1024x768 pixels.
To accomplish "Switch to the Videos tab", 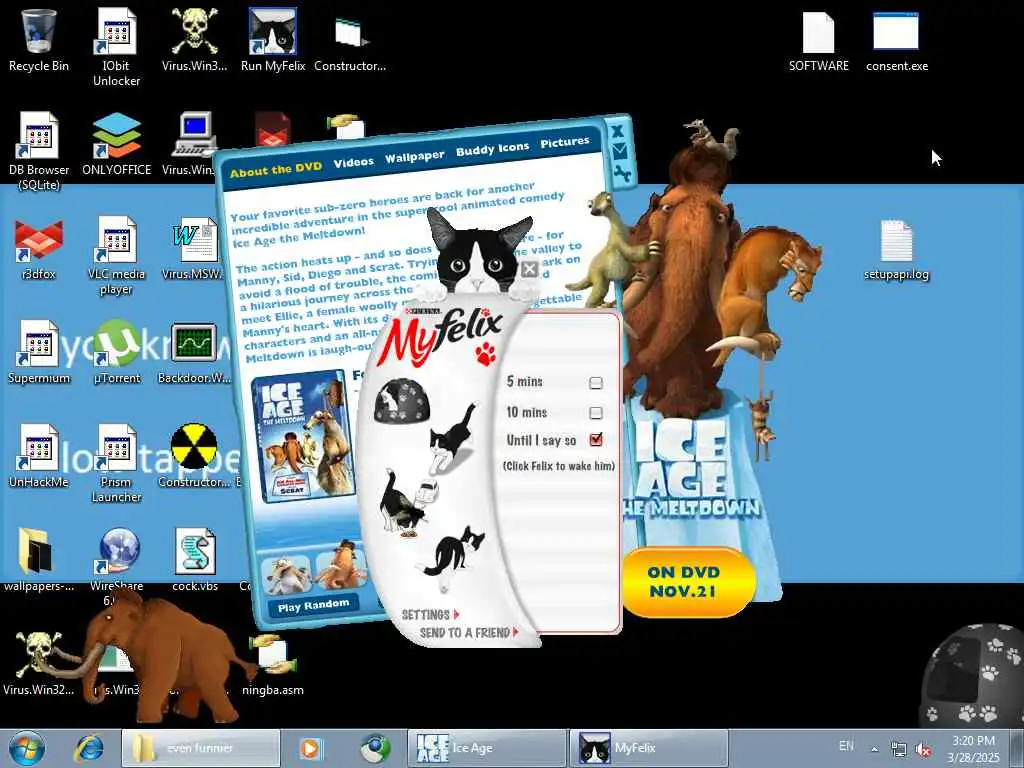I will pos(353,162).
